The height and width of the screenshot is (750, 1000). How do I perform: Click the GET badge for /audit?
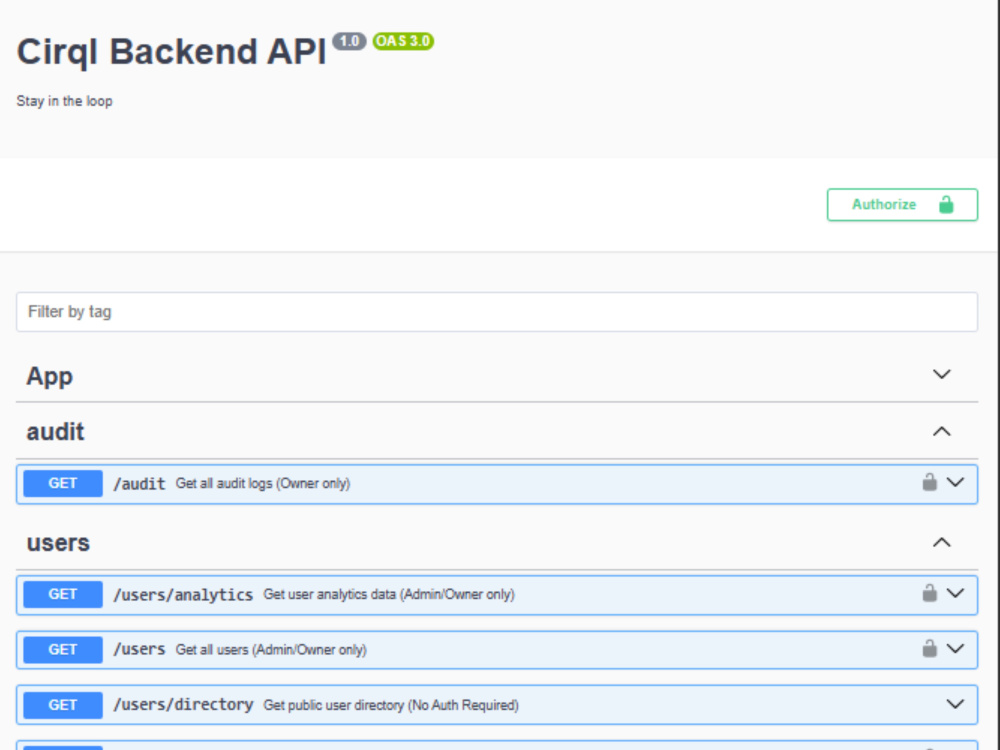point(62,483)
